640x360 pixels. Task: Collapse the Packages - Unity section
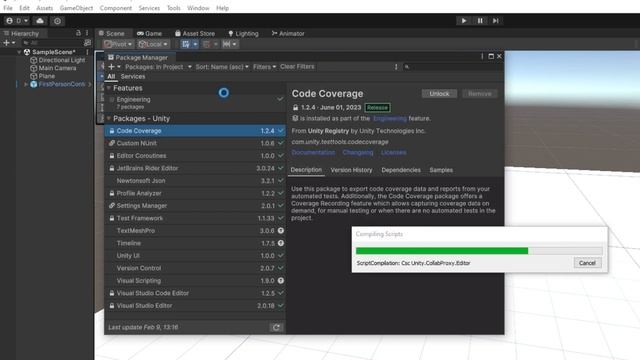point(109,118)
